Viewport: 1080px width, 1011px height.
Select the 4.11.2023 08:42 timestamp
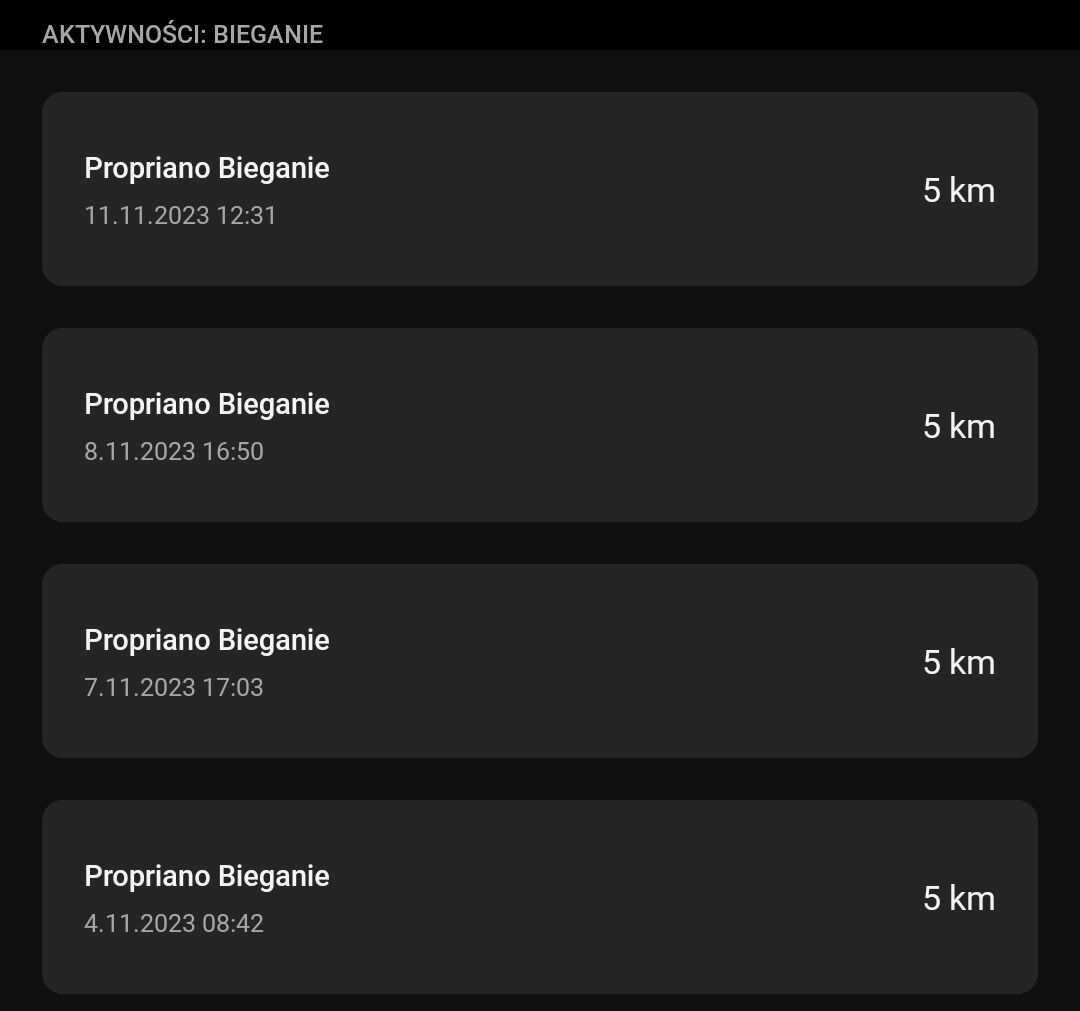tap(174, 923)
